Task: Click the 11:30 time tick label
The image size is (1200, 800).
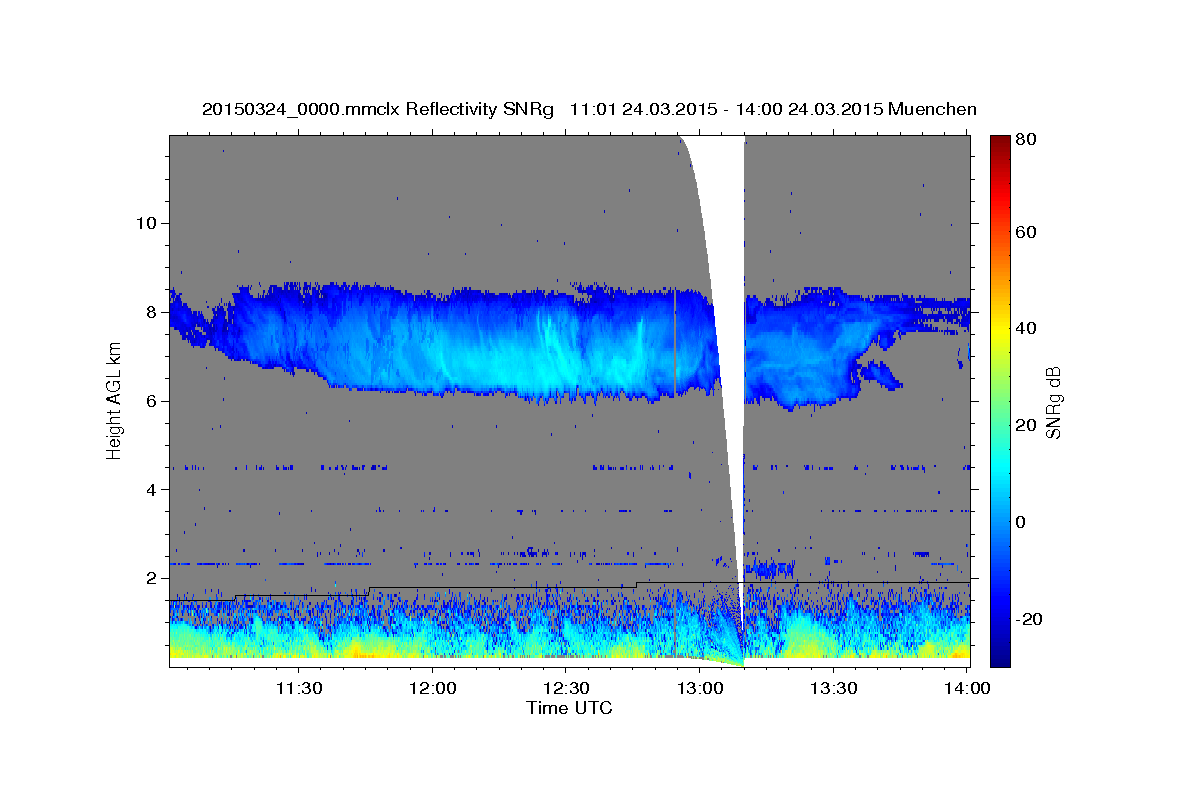Action: pyautogui.click(x=298, y=688)
